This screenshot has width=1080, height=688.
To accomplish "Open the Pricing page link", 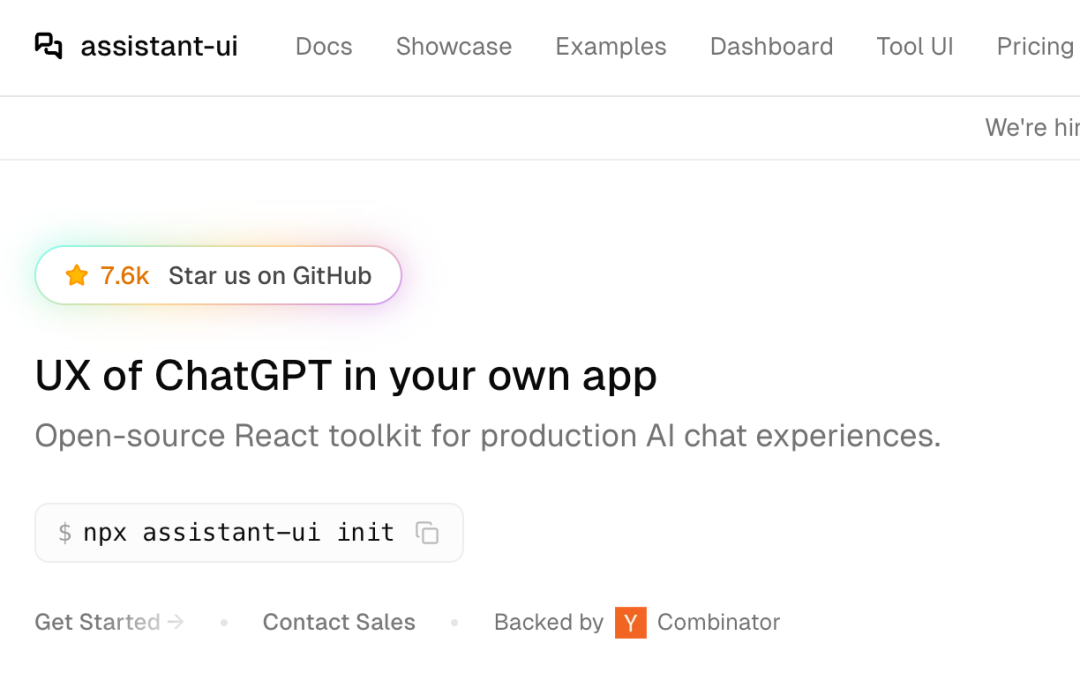I will (x=1035, y=46).
